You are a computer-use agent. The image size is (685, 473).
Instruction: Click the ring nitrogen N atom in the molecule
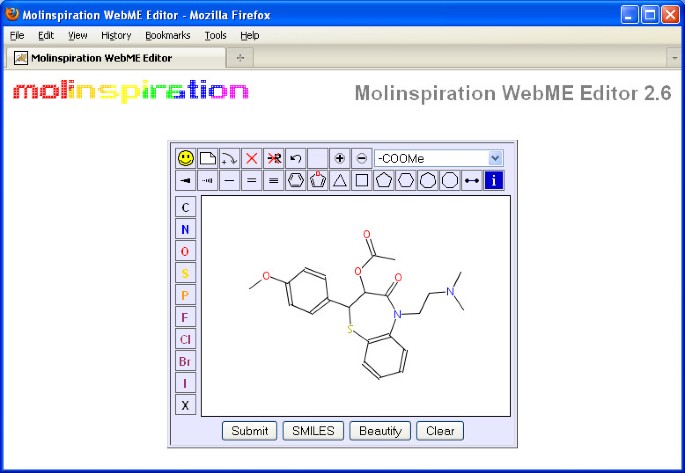coord(397,314)
